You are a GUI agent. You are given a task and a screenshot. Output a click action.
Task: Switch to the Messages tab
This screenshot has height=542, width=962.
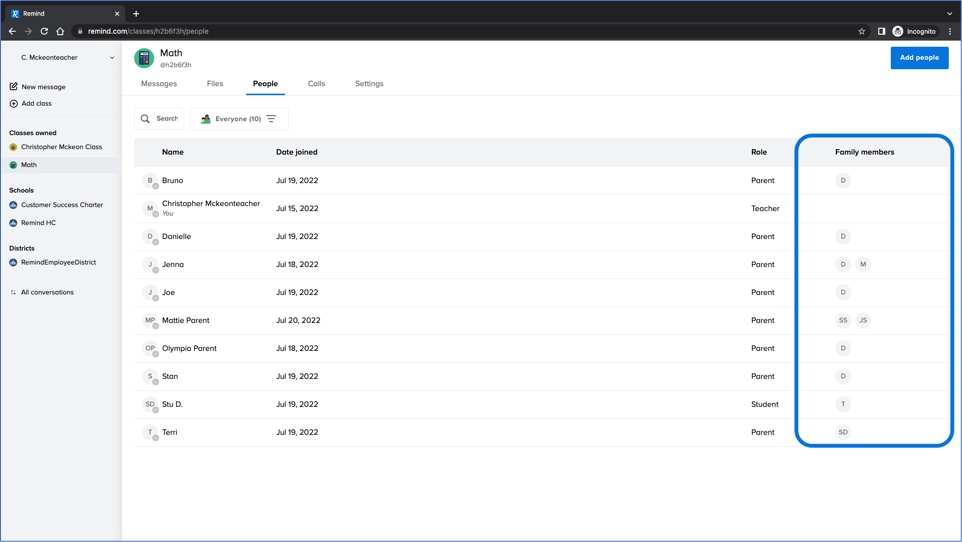click(x=159, y=84)
